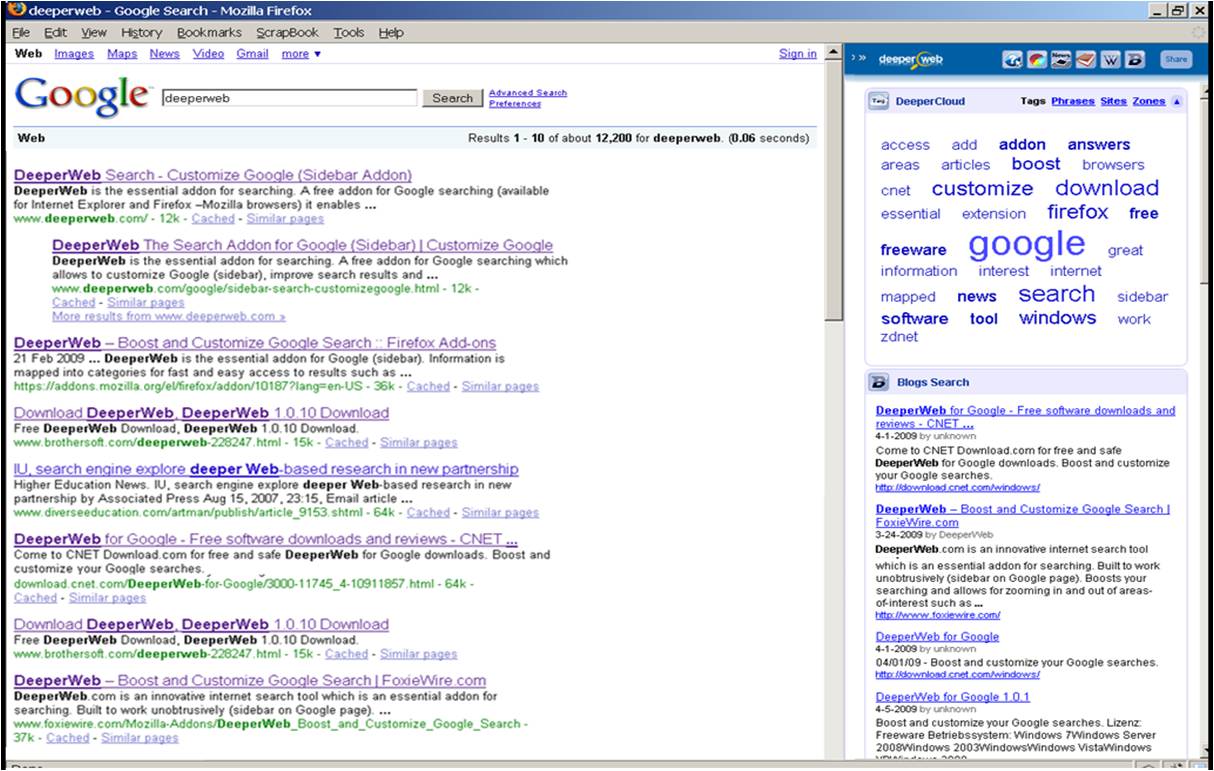This screenshot has height=771, width=1214.
Task: Click the web search icon in DeeperWeb toolbar
Action: tap(1013, 60)
